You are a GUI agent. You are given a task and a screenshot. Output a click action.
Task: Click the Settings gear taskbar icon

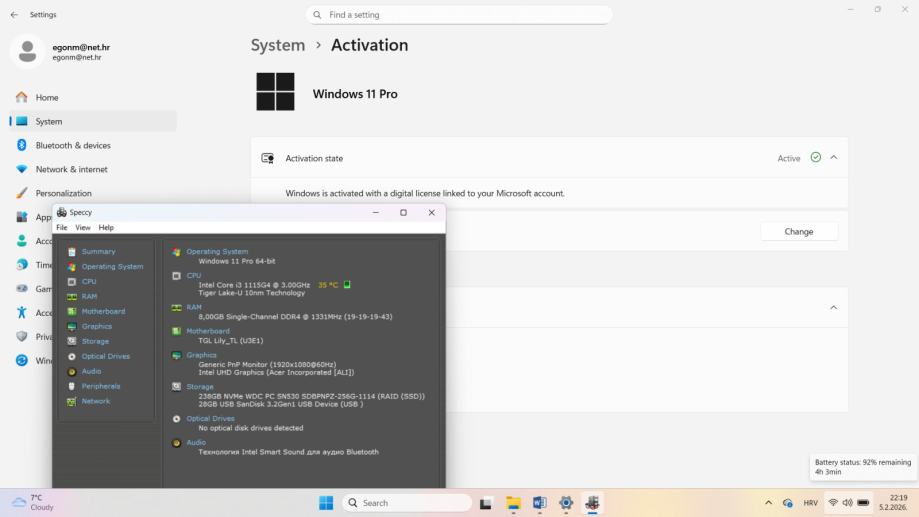coord(566,503)
